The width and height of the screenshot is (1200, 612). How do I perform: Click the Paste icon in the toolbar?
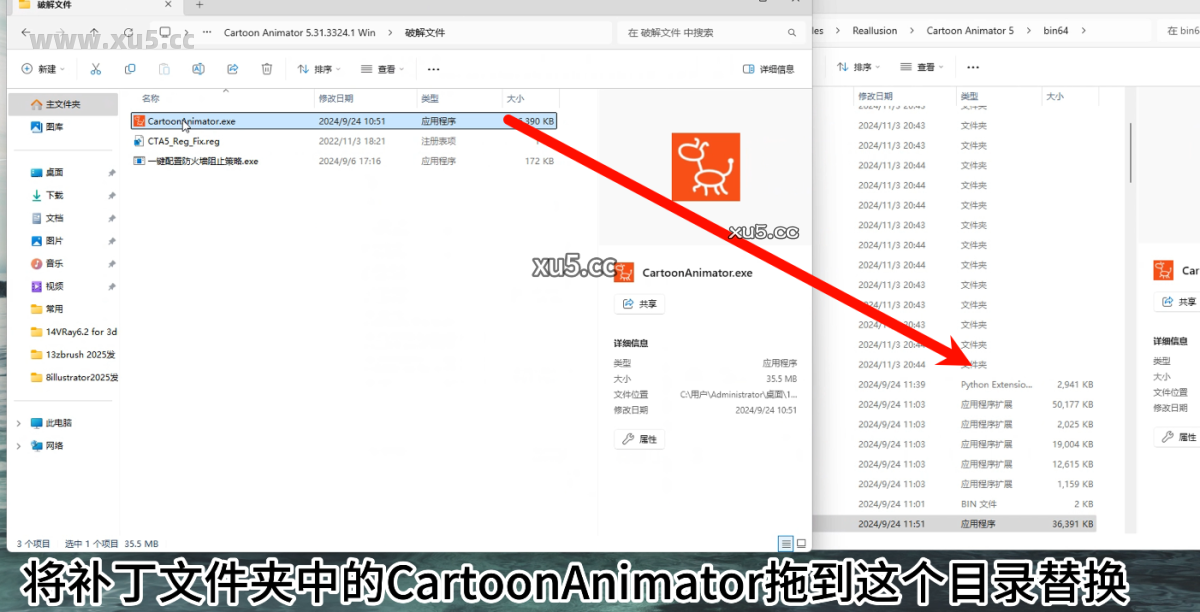tap(164, 69)
